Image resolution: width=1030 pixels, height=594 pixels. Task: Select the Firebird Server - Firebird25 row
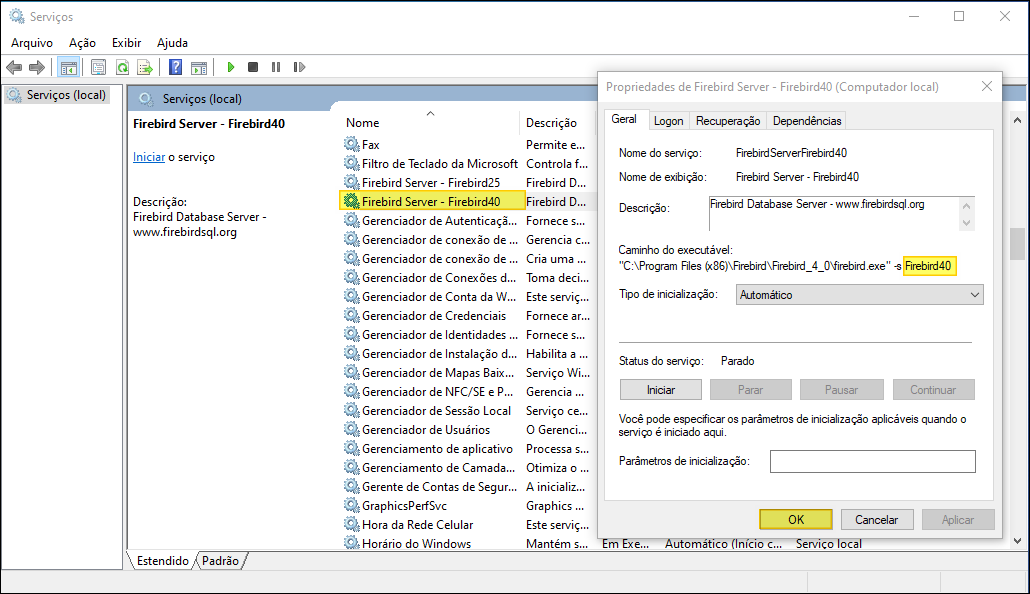coord(466,182)
